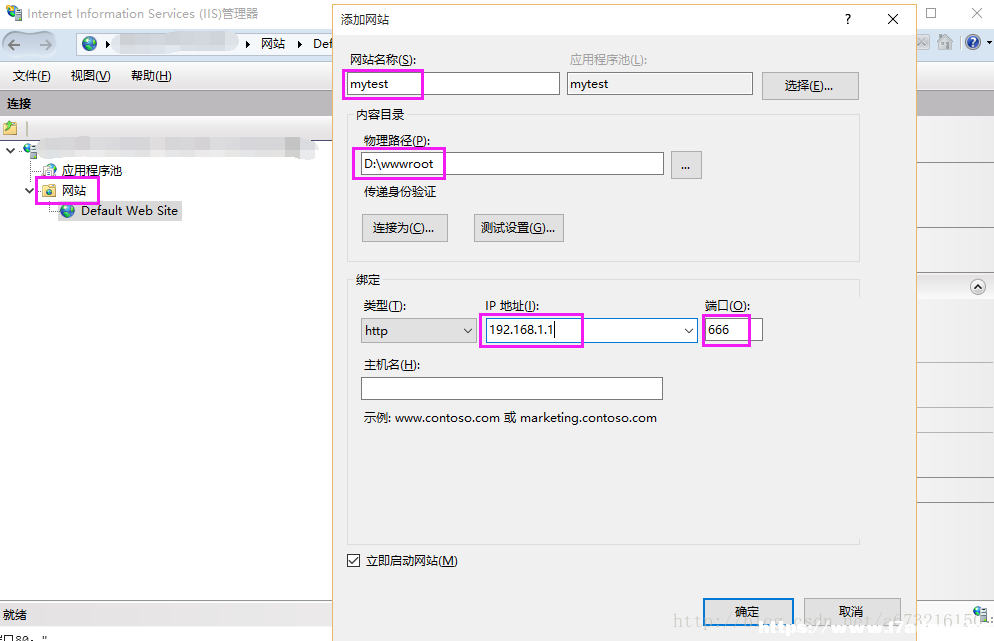Open the help icon in IIS toolbar

tap(973, 42)
